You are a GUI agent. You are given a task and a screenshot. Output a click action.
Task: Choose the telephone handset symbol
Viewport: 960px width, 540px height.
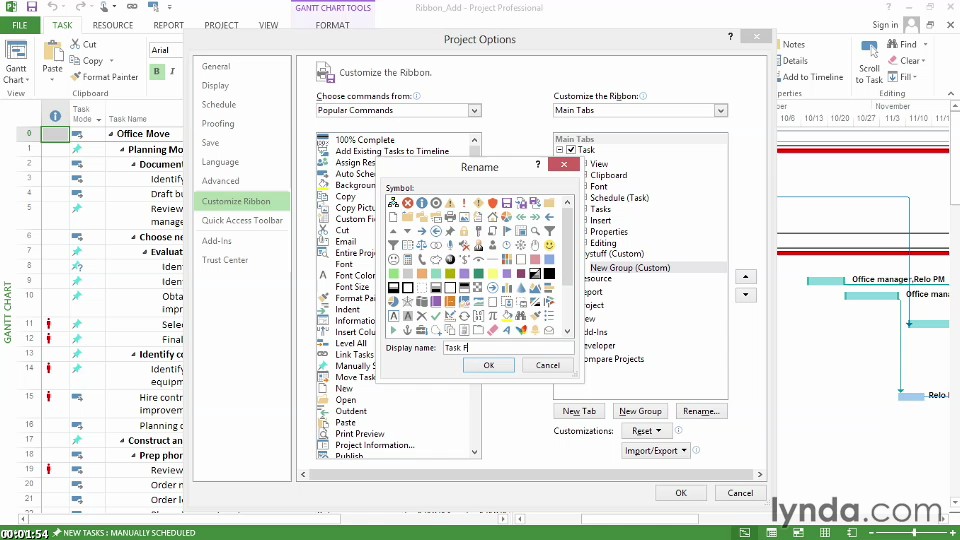pyautogui.click(x=422, y=259)
